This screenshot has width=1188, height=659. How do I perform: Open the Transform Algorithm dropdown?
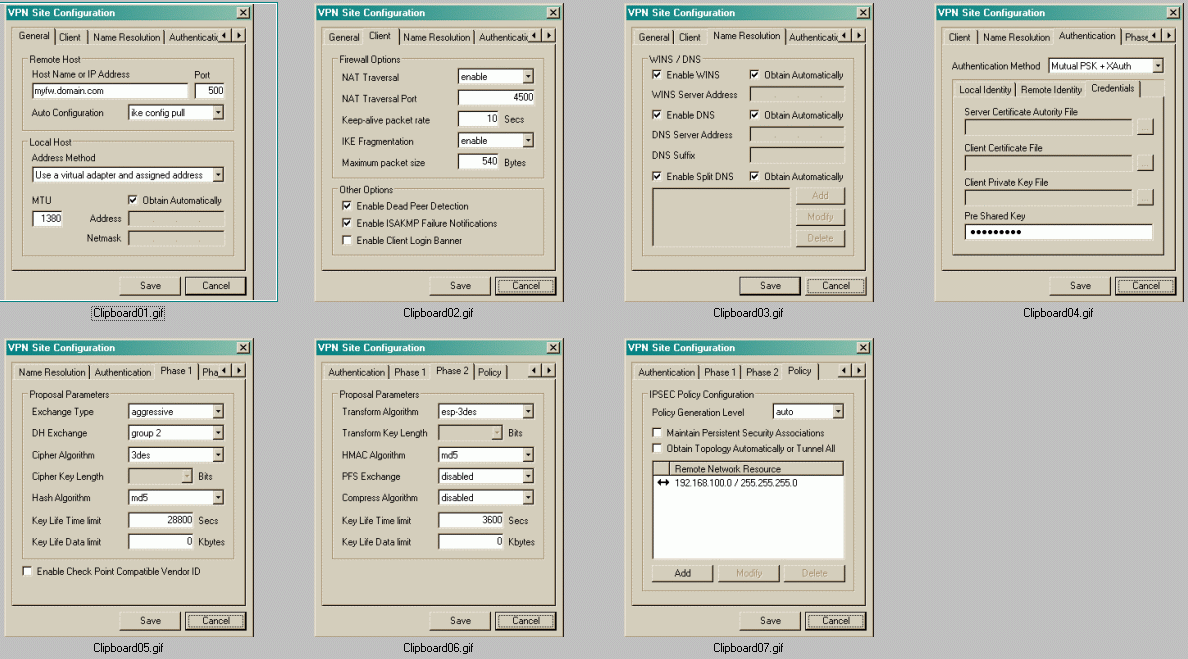(x=528, y=411)
